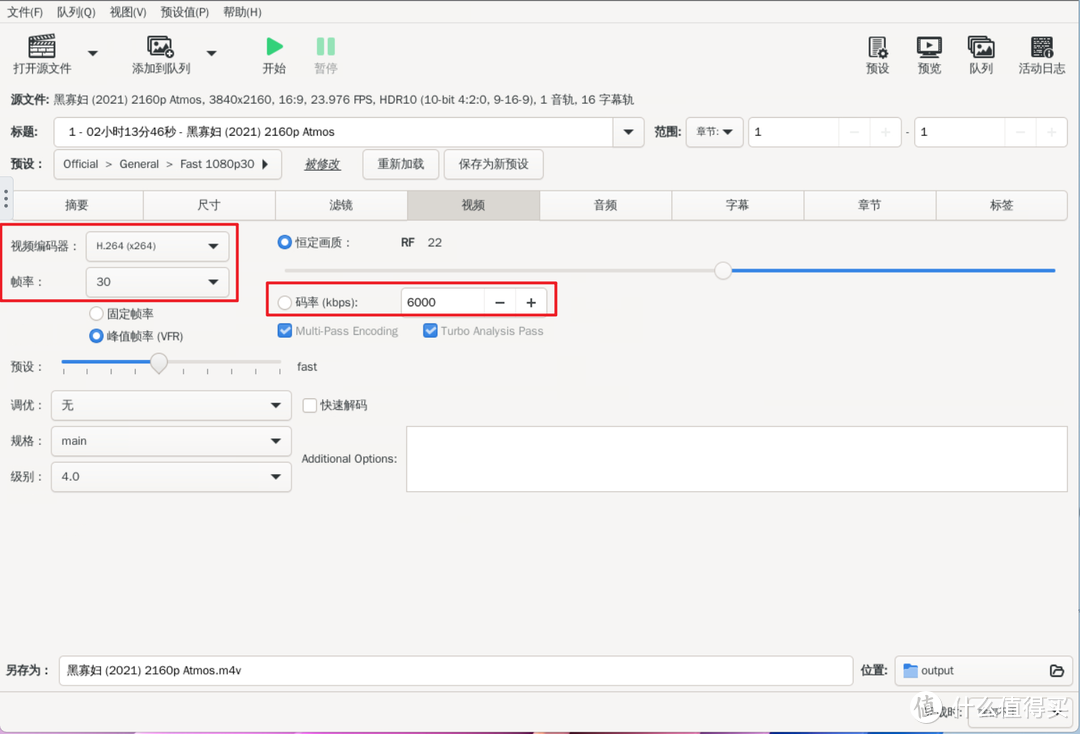Screen dimensions: 1080x734
Task: Expand the 级别 dropdown showing 4.0
Action: [x=170, y=477]
